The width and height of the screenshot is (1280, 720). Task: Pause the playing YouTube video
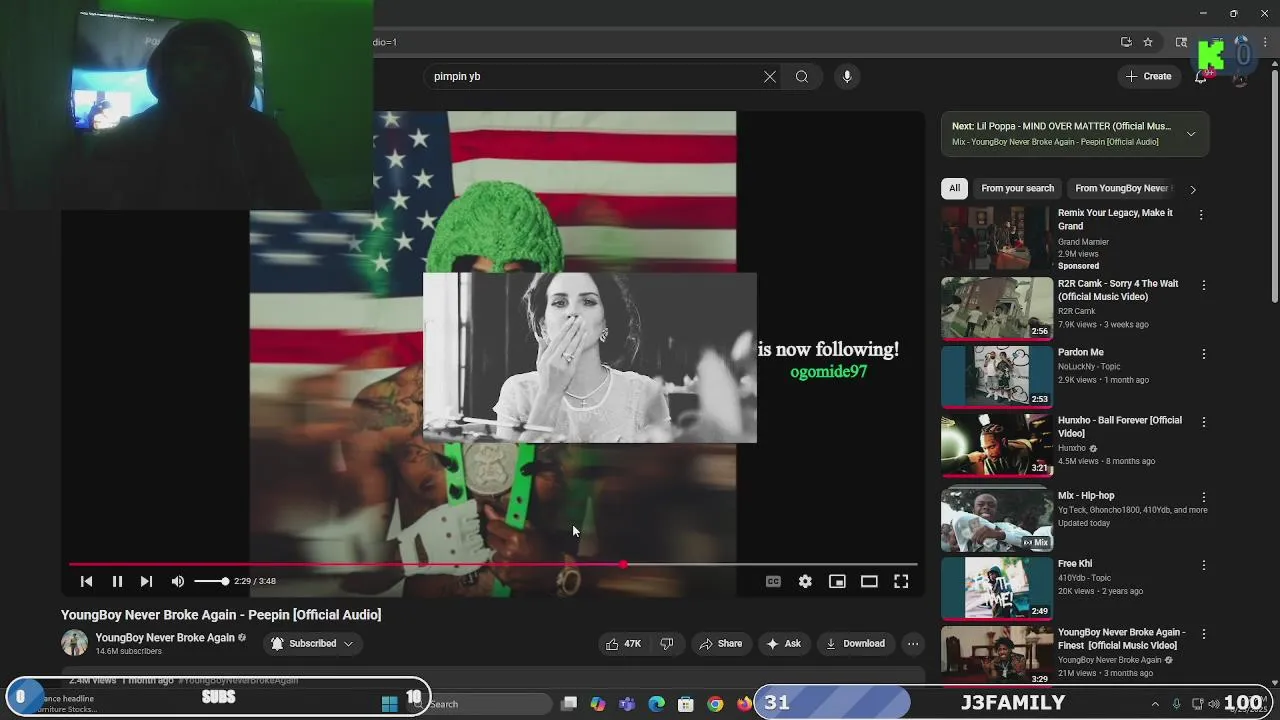(x=117, y=581)
